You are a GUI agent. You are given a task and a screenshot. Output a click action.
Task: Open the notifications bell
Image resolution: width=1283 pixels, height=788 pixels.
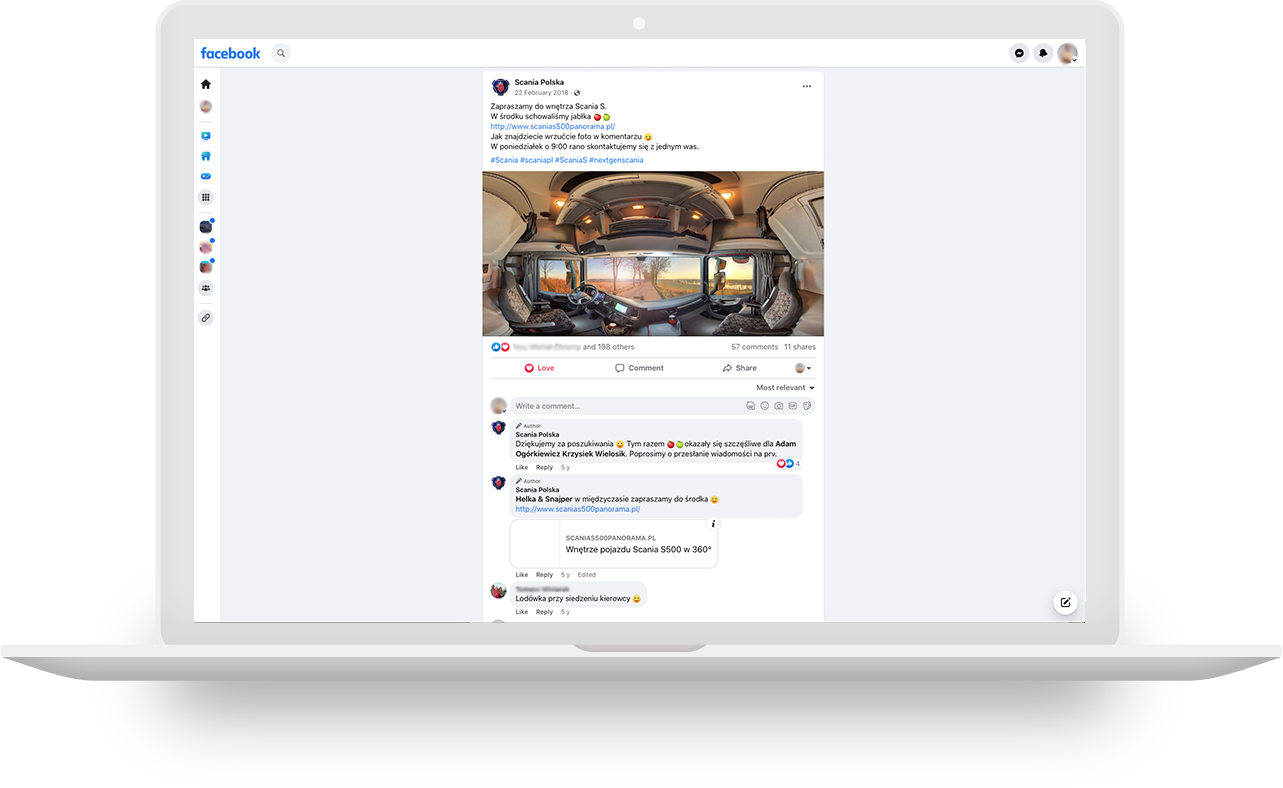click(x=1043, y=53)
